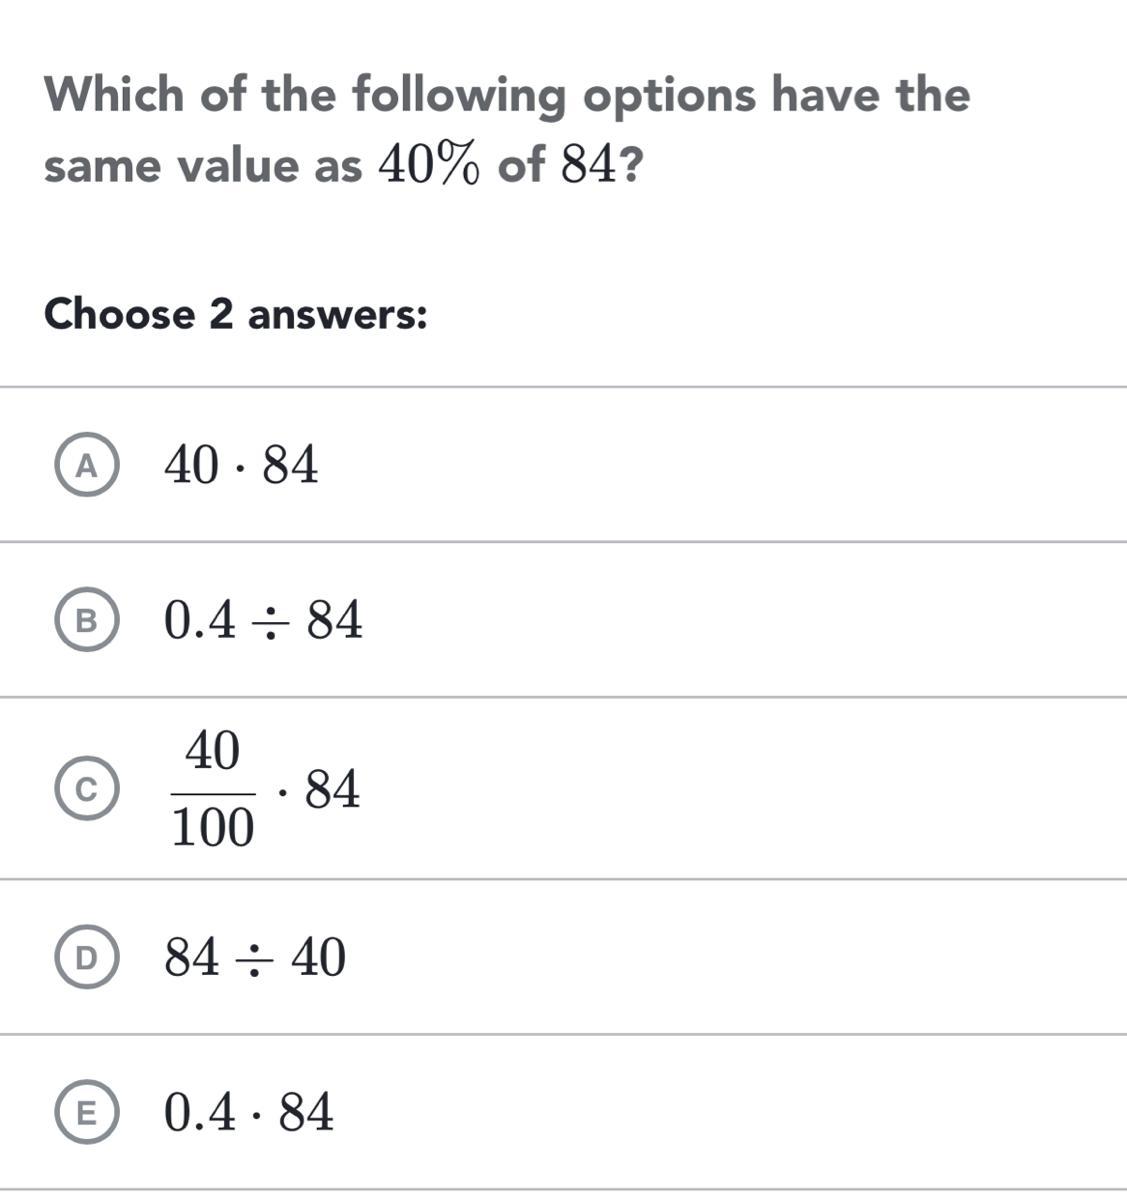Click the expression 84 ÷ 40
1127x1200 pixels.
[x=255, y=958]
